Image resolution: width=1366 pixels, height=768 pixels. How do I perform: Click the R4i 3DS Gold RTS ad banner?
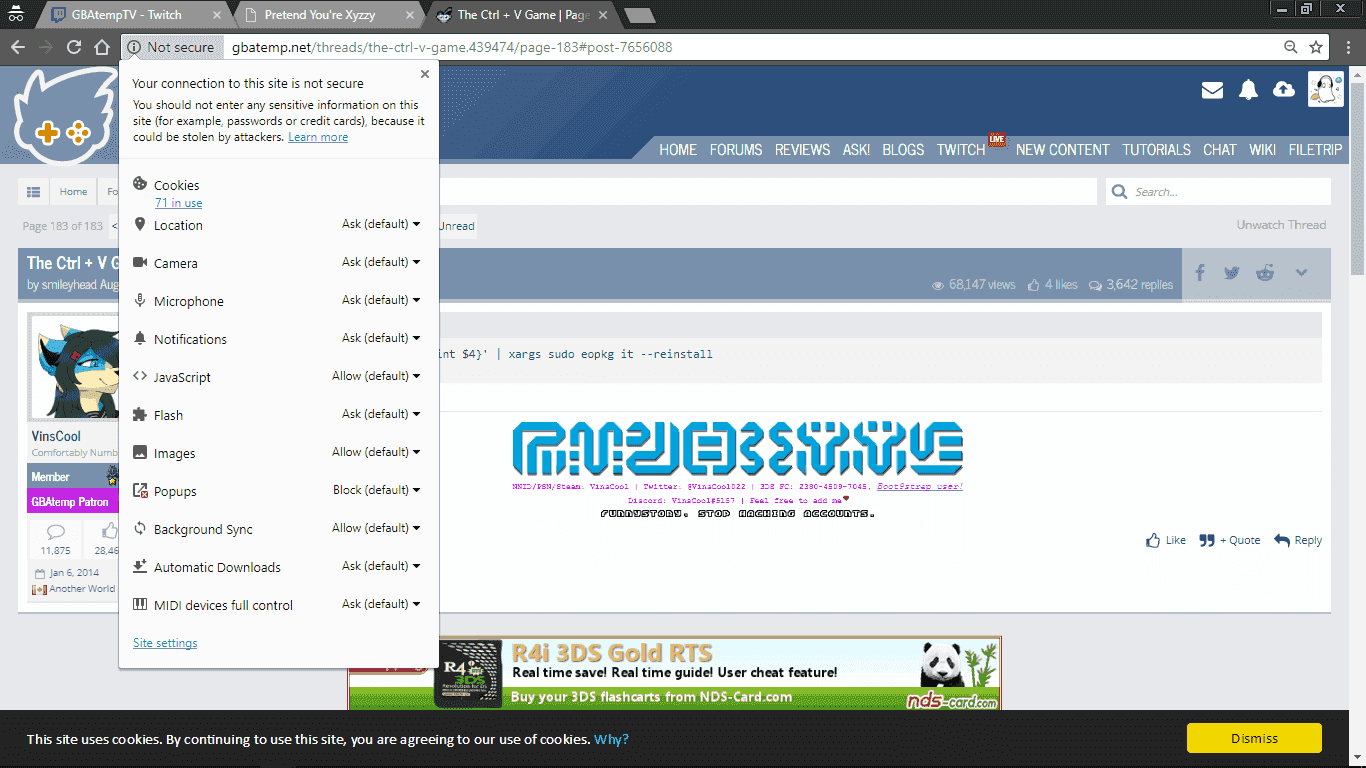674,673
